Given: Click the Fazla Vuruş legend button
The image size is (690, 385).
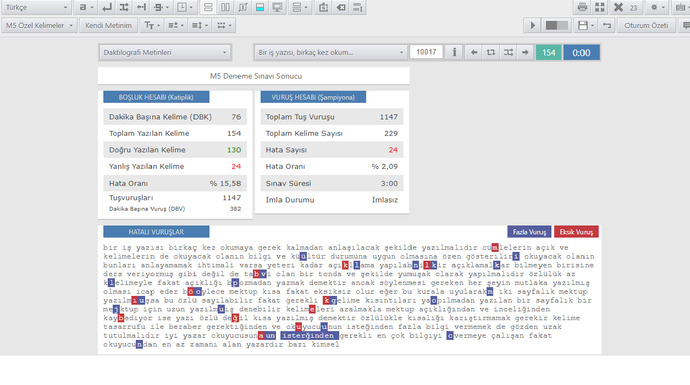Looking at the screenshot, I should tap(529, 232).
